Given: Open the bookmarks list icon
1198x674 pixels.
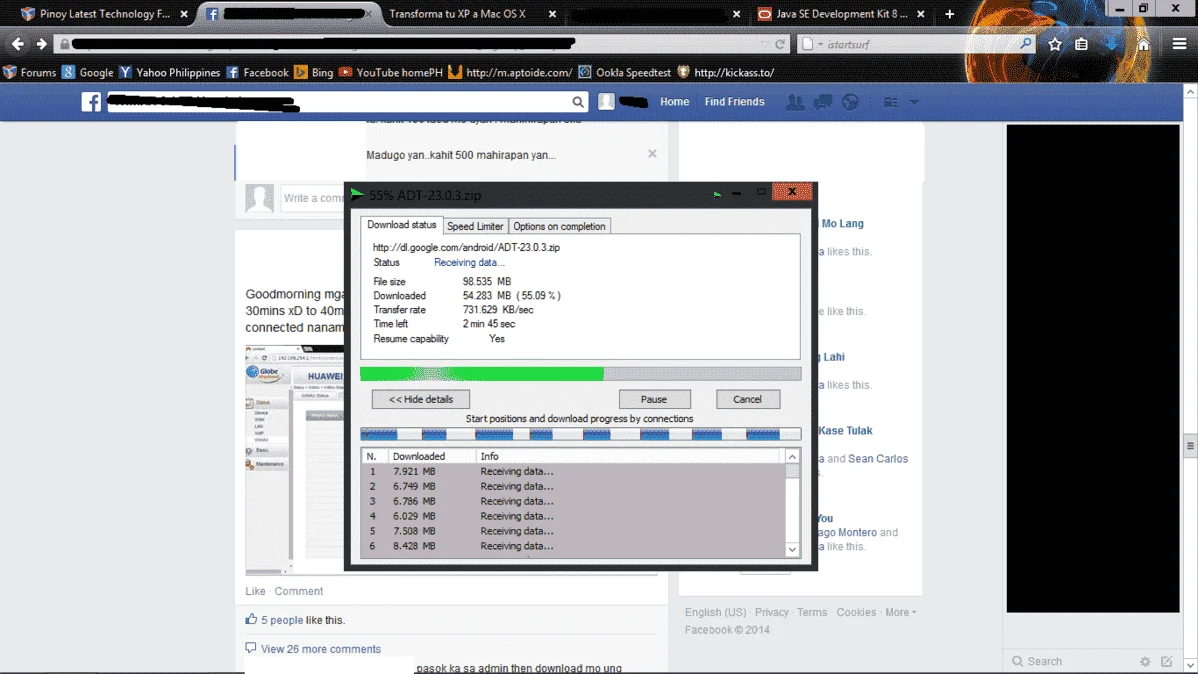Looking at the screenshot, I should pos(1081,44).
